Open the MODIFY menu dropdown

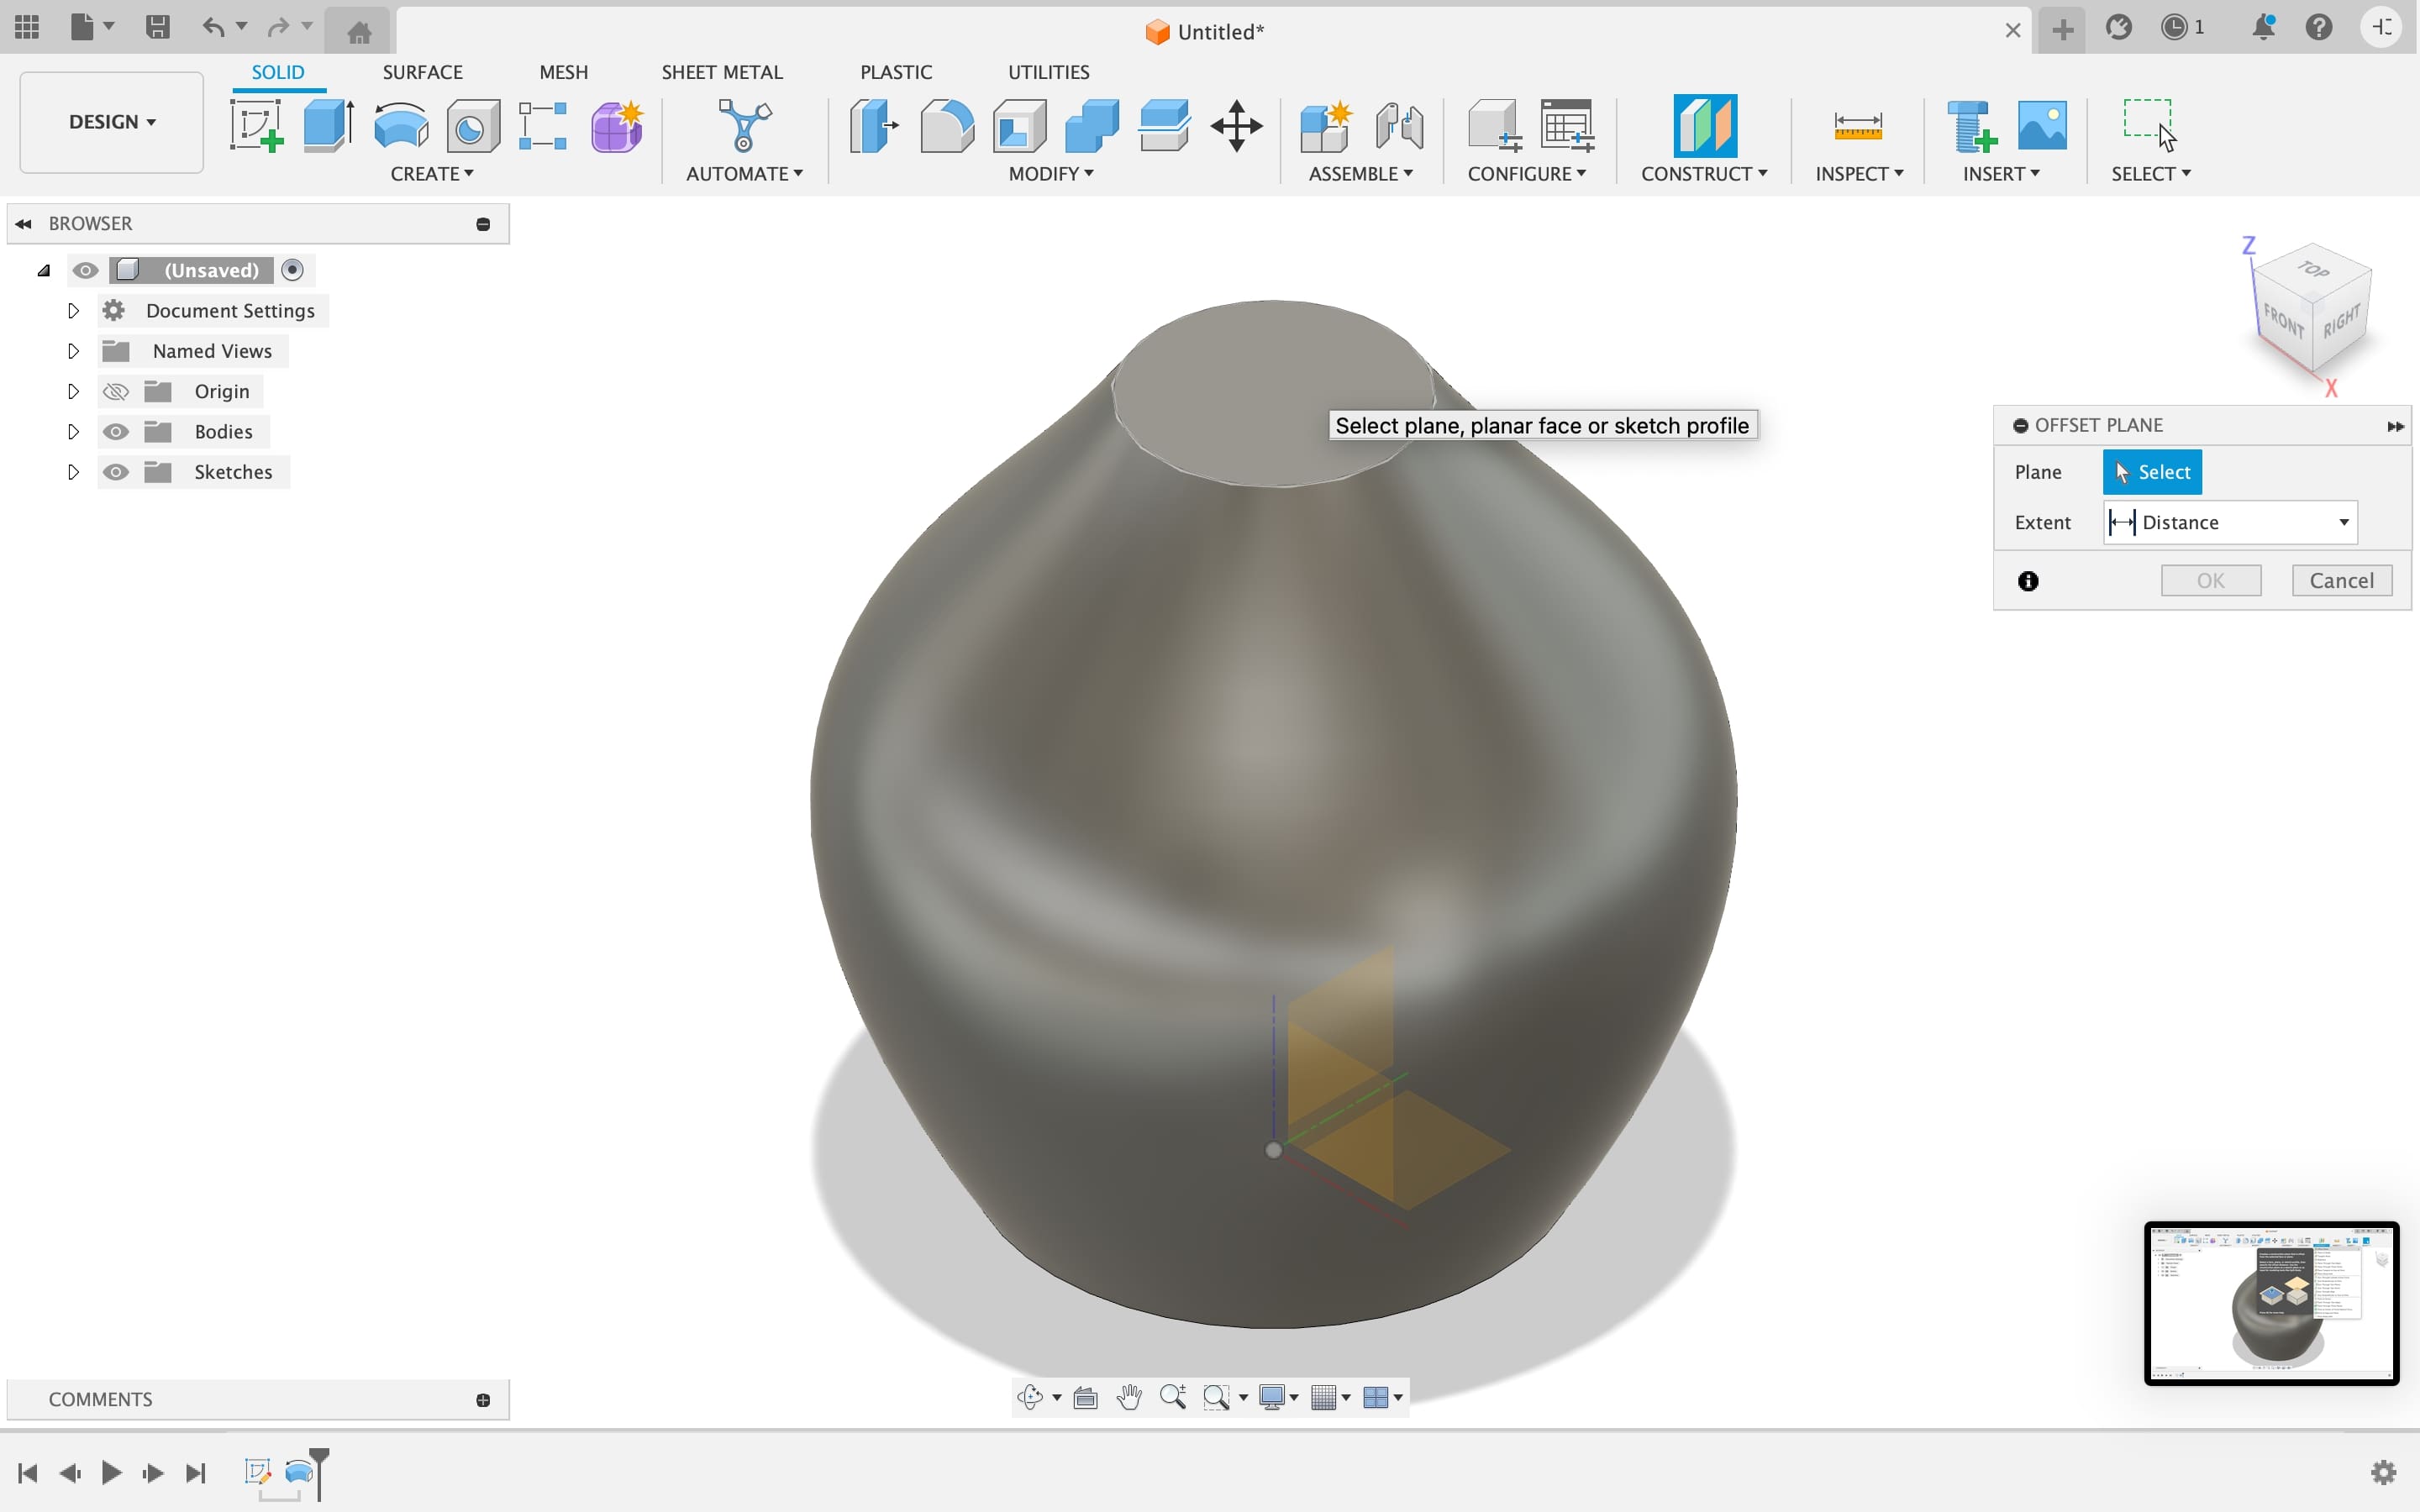(x=1051, y=174)
